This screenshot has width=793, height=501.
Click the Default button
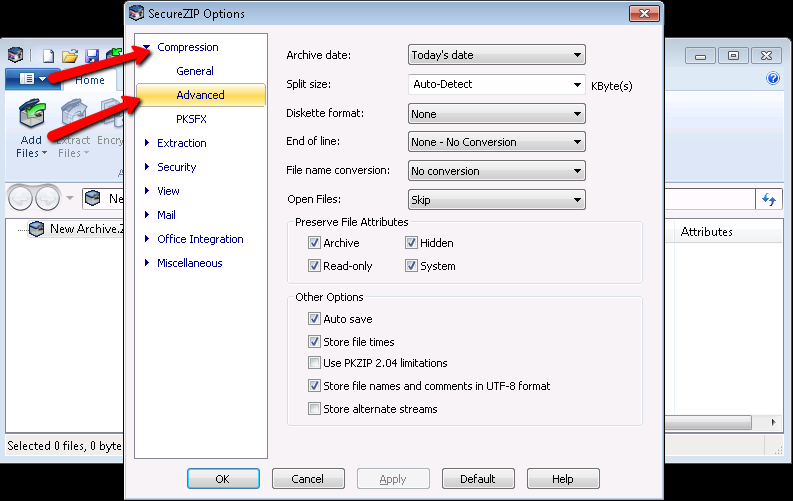click(x=478, y=479)
